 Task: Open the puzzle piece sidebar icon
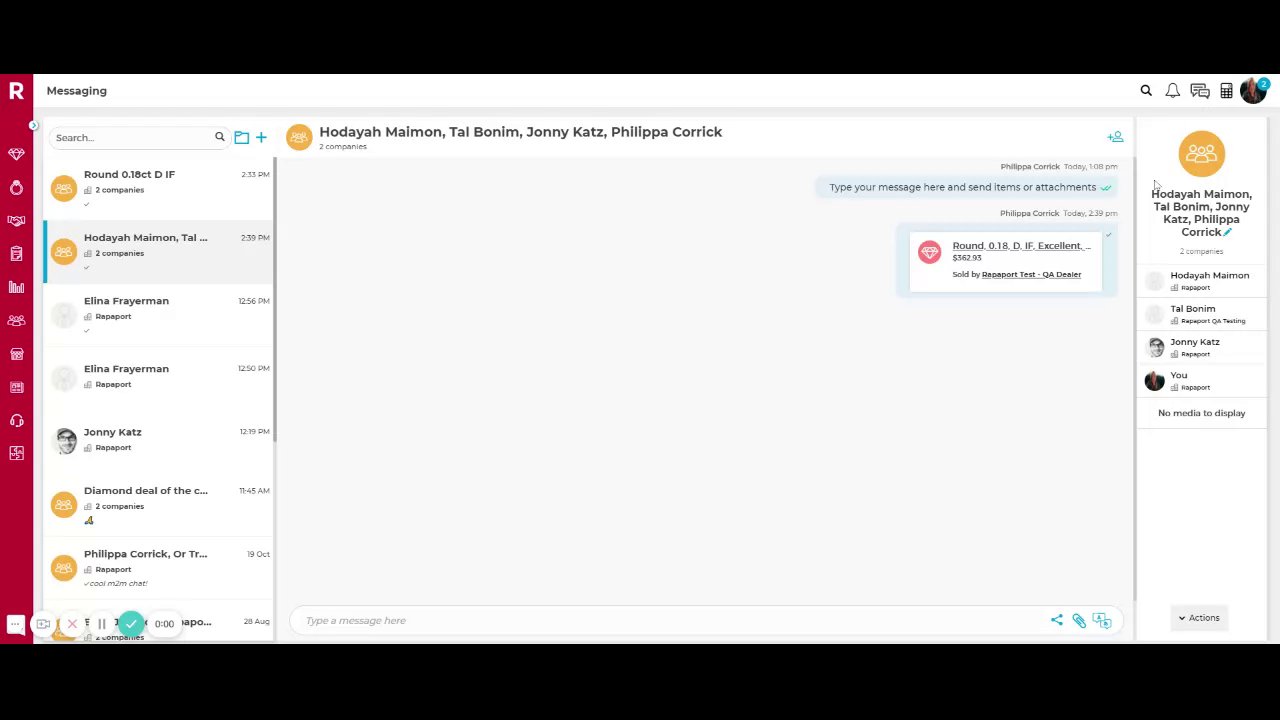pyautogui.click(x=16, y=454)
